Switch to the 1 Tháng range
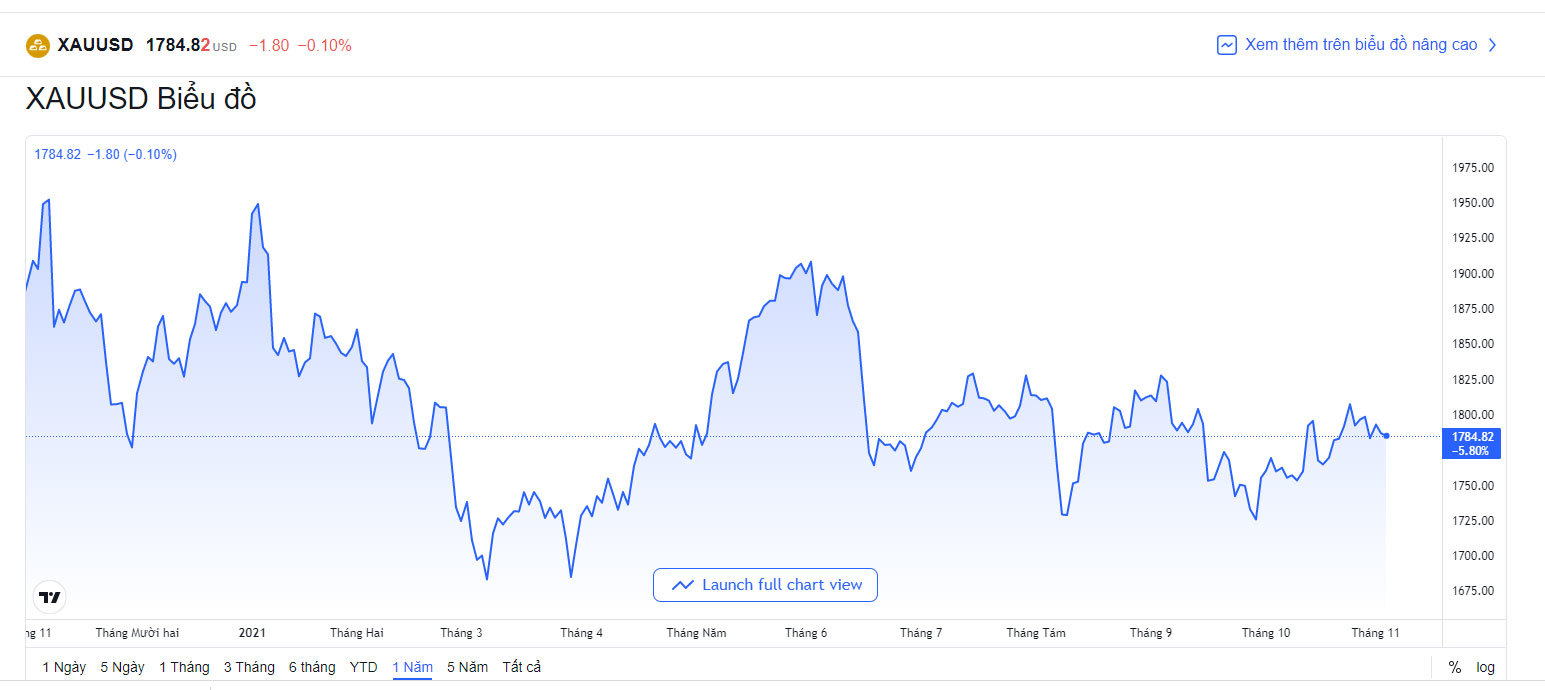The width and height of the screenshot is (1545, 690). click(x=184, y=667)
